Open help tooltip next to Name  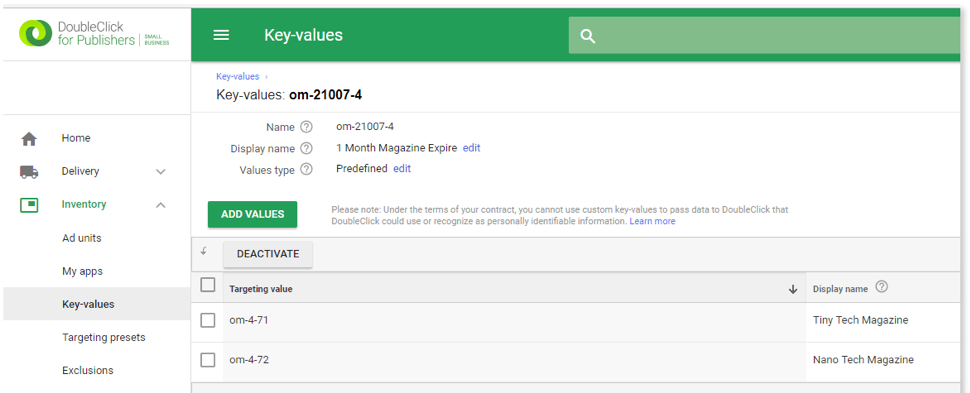coord(306,127)
